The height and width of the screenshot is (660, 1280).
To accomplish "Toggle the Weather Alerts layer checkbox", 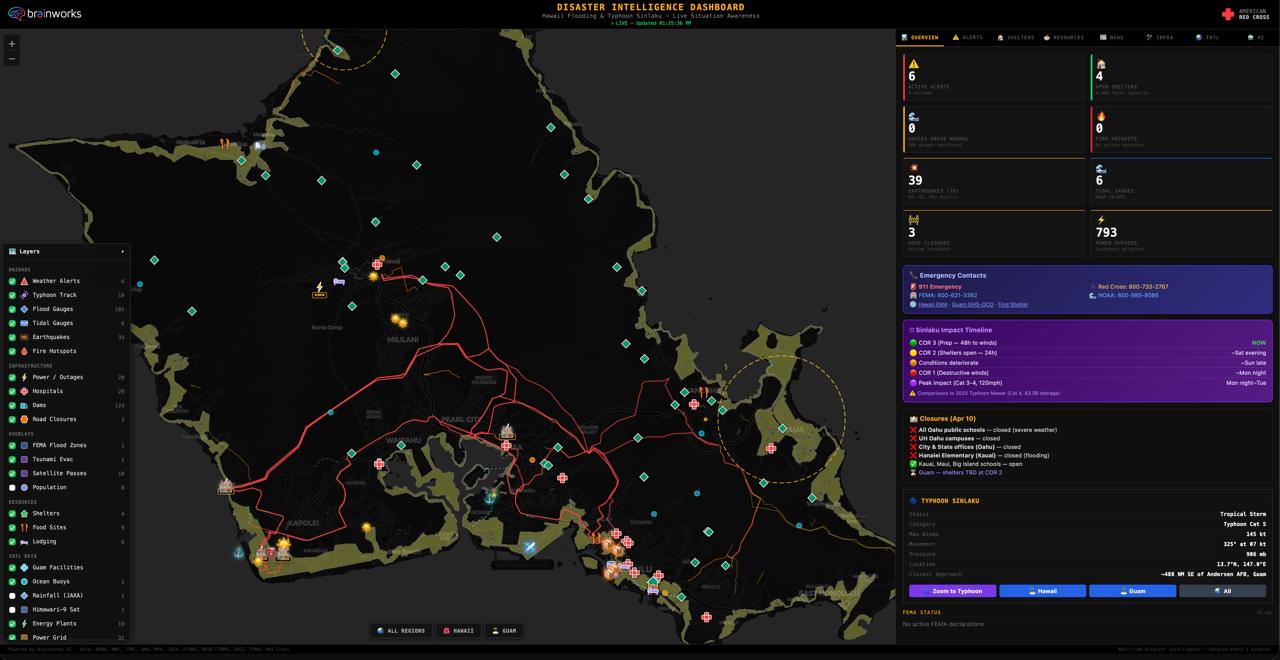I will (x=13, y=282).
